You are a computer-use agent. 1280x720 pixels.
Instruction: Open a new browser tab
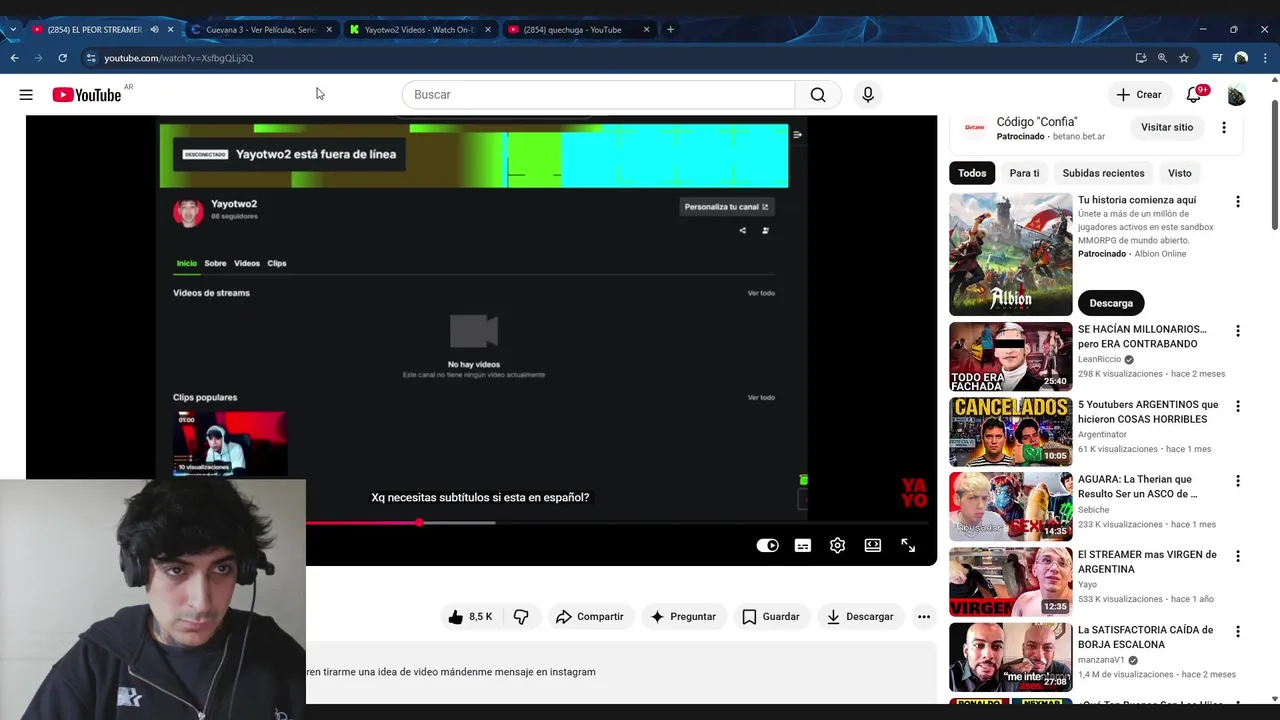(670, 30)
